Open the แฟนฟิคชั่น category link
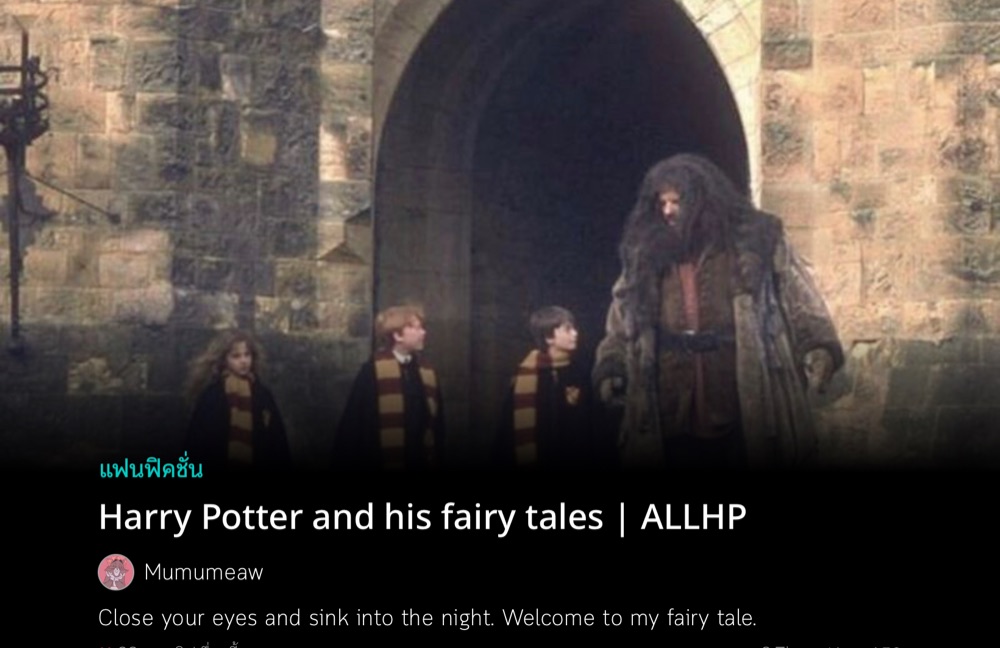This screenshot has width=1000, height=648. pos(151,469)
